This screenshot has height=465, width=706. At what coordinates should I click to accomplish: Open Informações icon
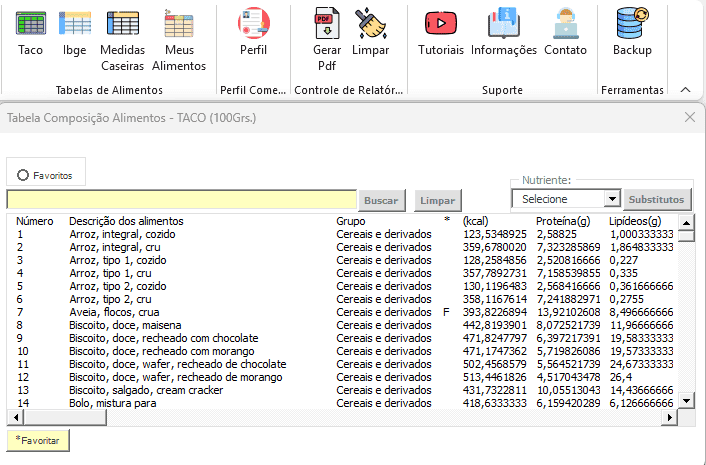pos(503,32)
